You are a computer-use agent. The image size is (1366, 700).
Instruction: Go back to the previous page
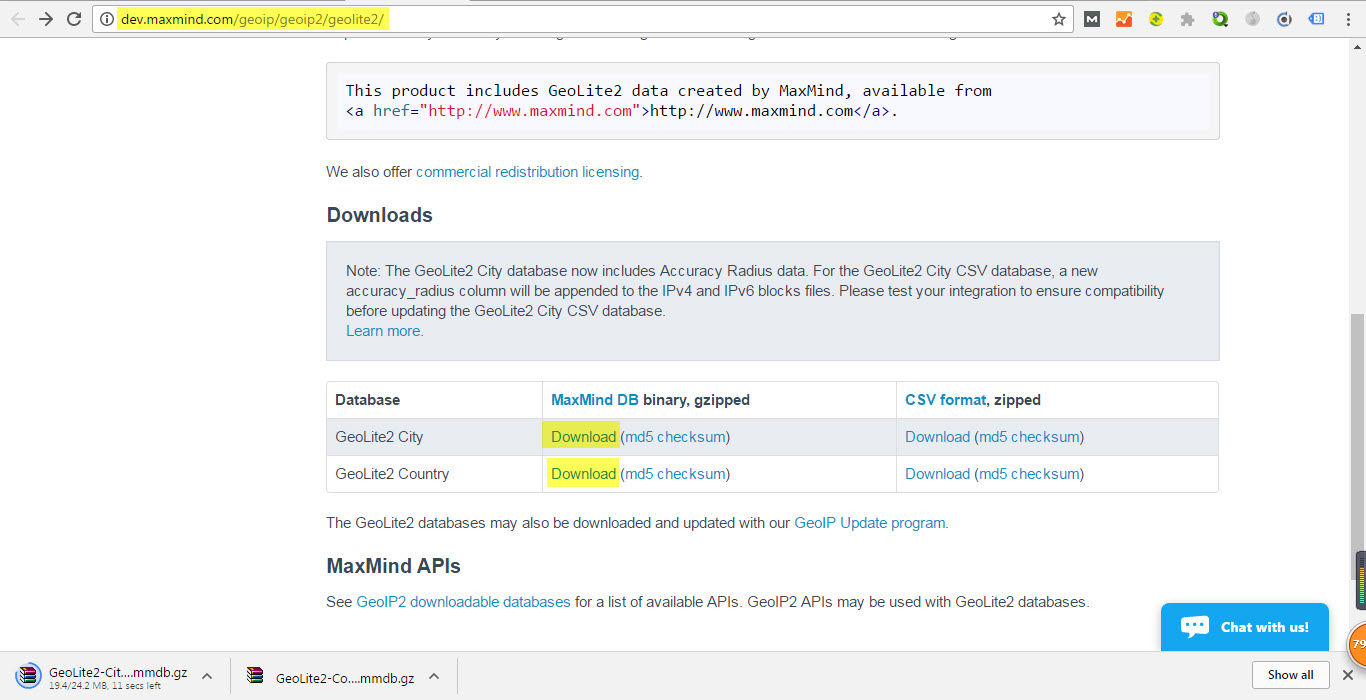[x=17, y=19]
